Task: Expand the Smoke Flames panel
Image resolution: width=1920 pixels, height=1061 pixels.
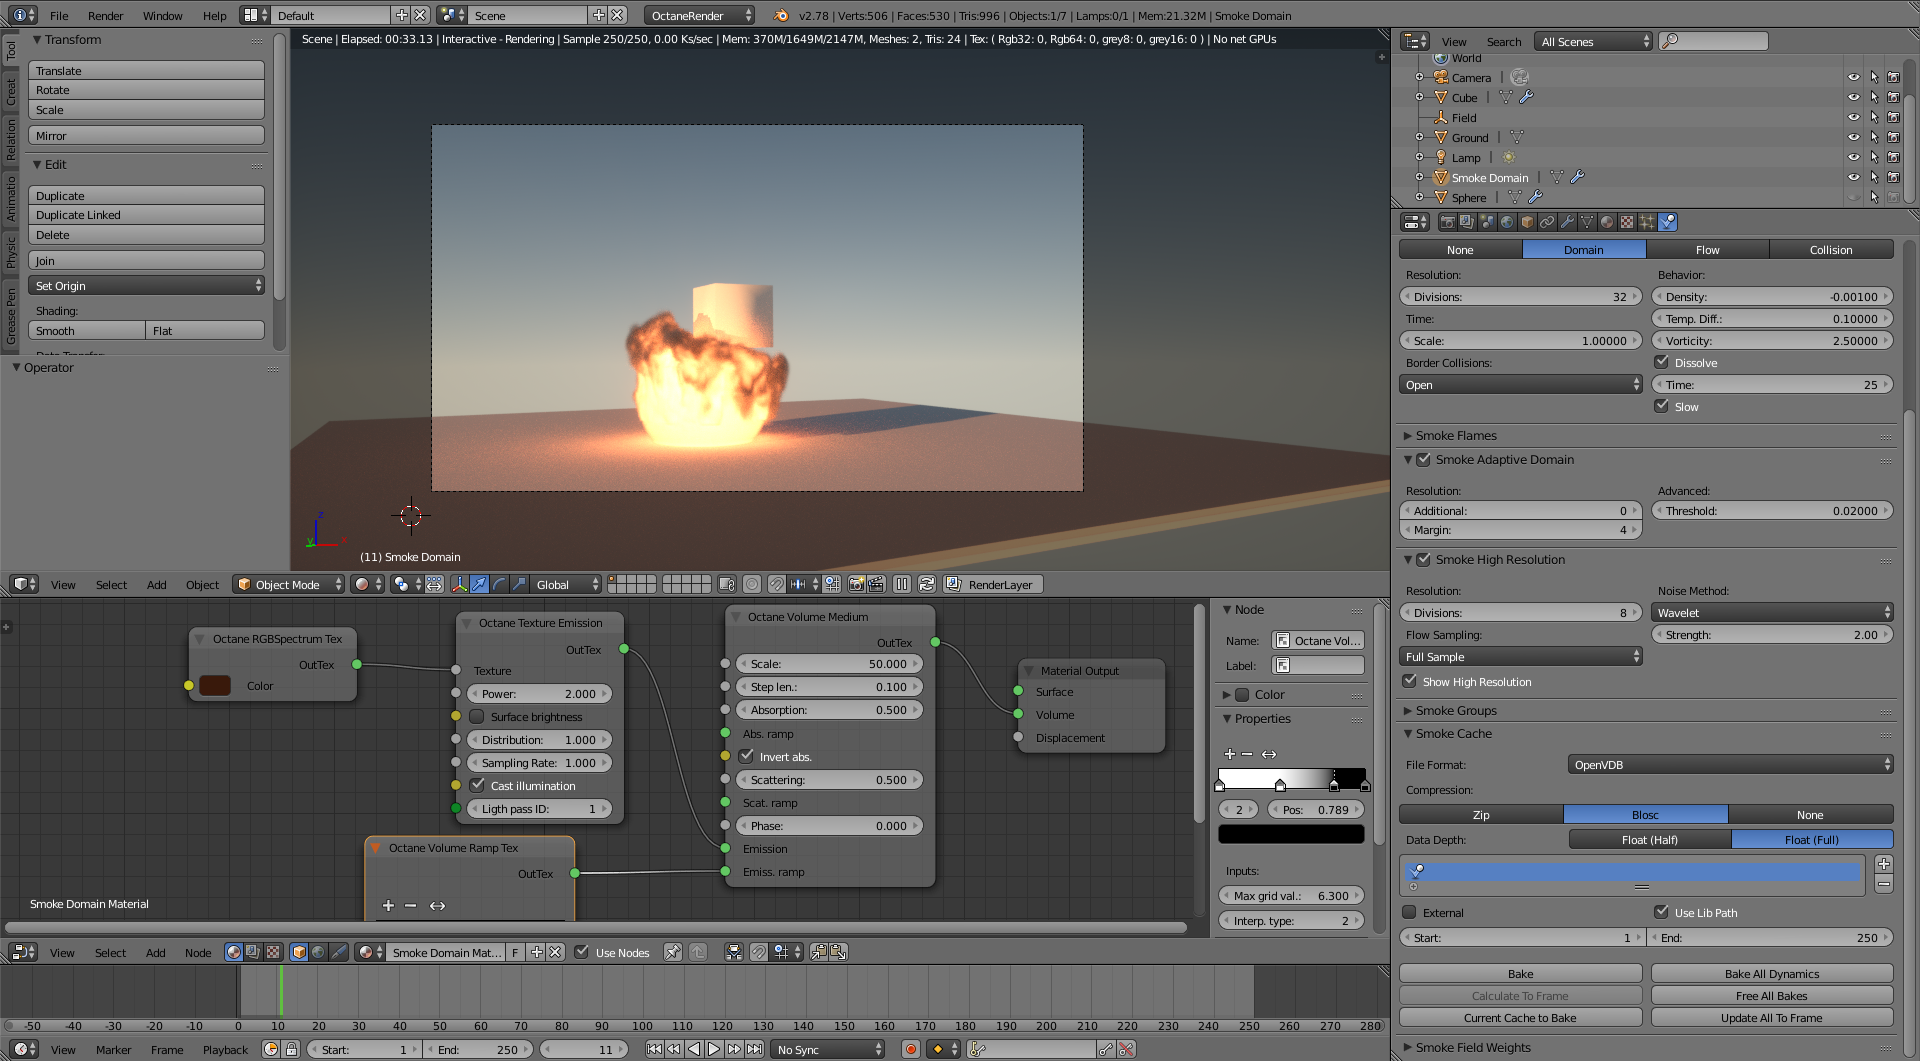Action: (x=1456, y=435)
